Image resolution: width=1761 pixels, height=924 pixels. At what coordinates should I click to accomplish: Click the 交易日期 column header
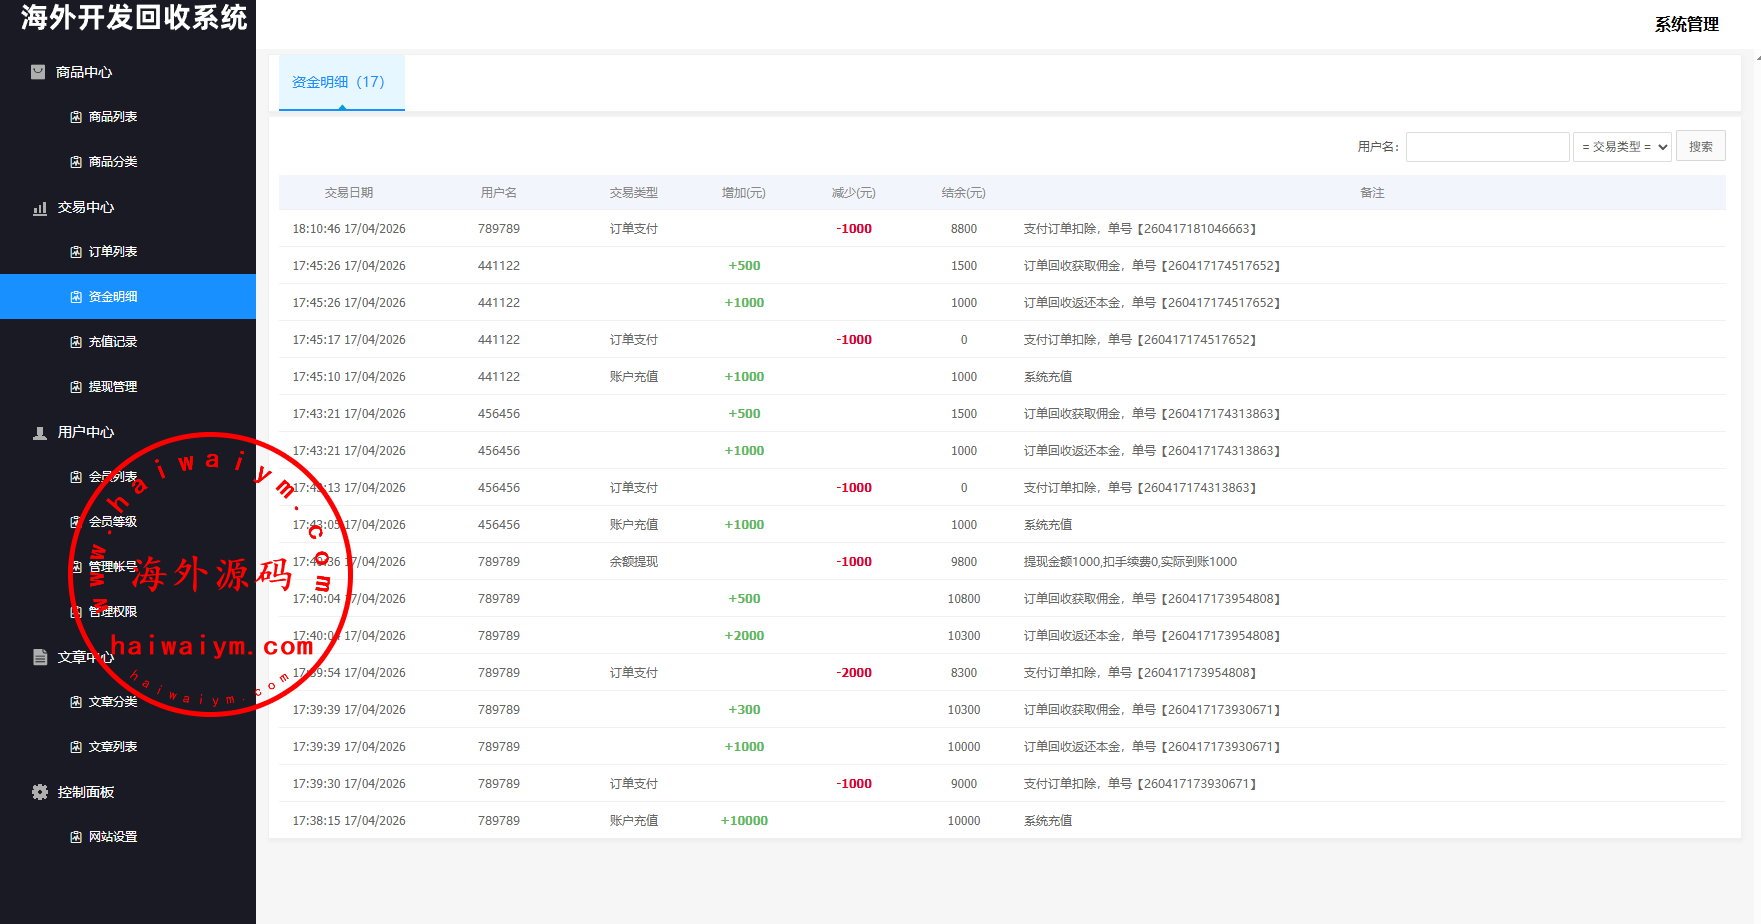(x=348, y=193)
